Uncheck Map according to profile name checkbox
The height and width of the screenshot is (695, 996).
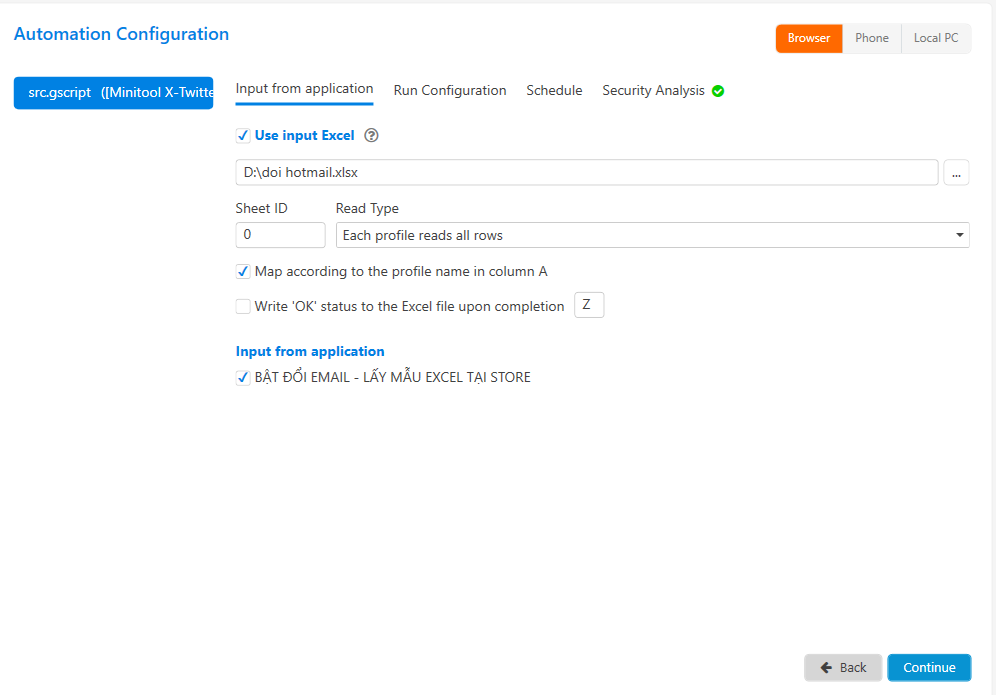[243, 272]
